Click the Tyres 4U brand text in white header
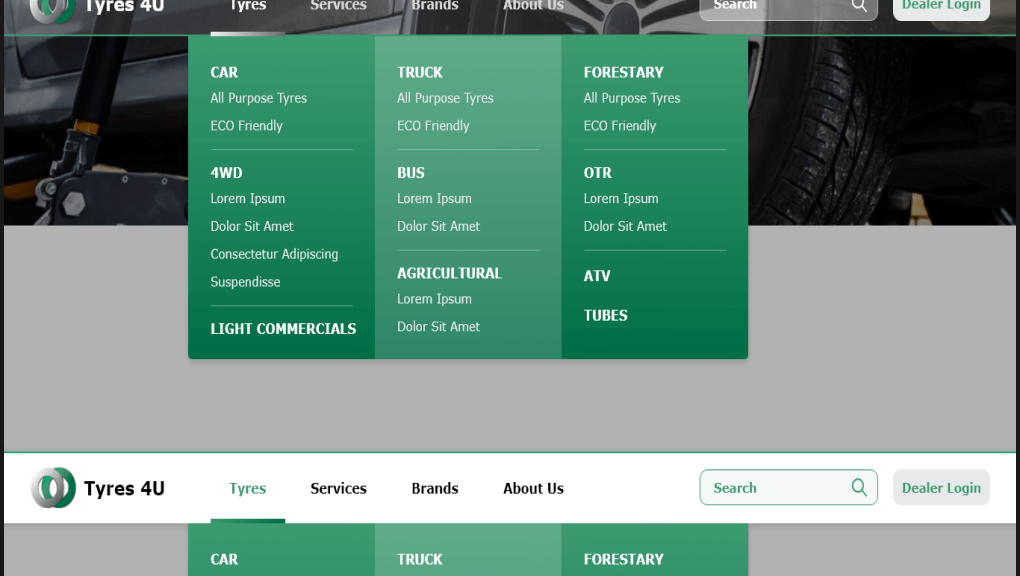Screen dimensions: 1020x576 click(124, 488)
